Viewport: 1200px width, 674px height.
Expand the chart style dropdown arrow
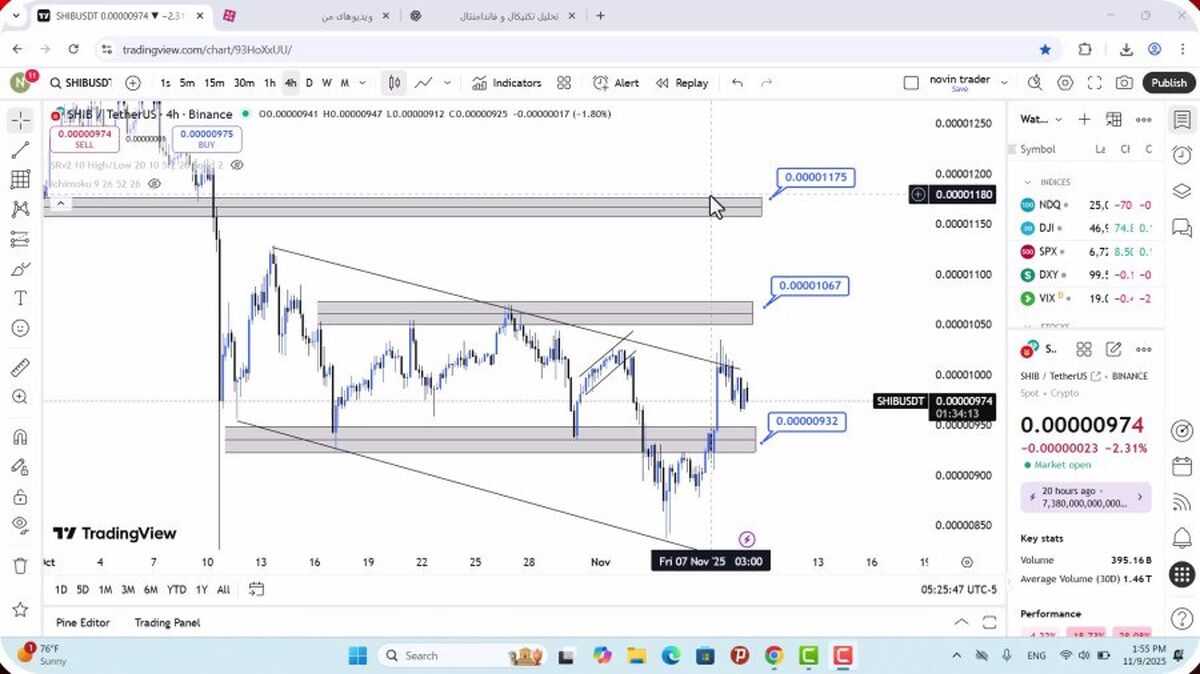447,83
